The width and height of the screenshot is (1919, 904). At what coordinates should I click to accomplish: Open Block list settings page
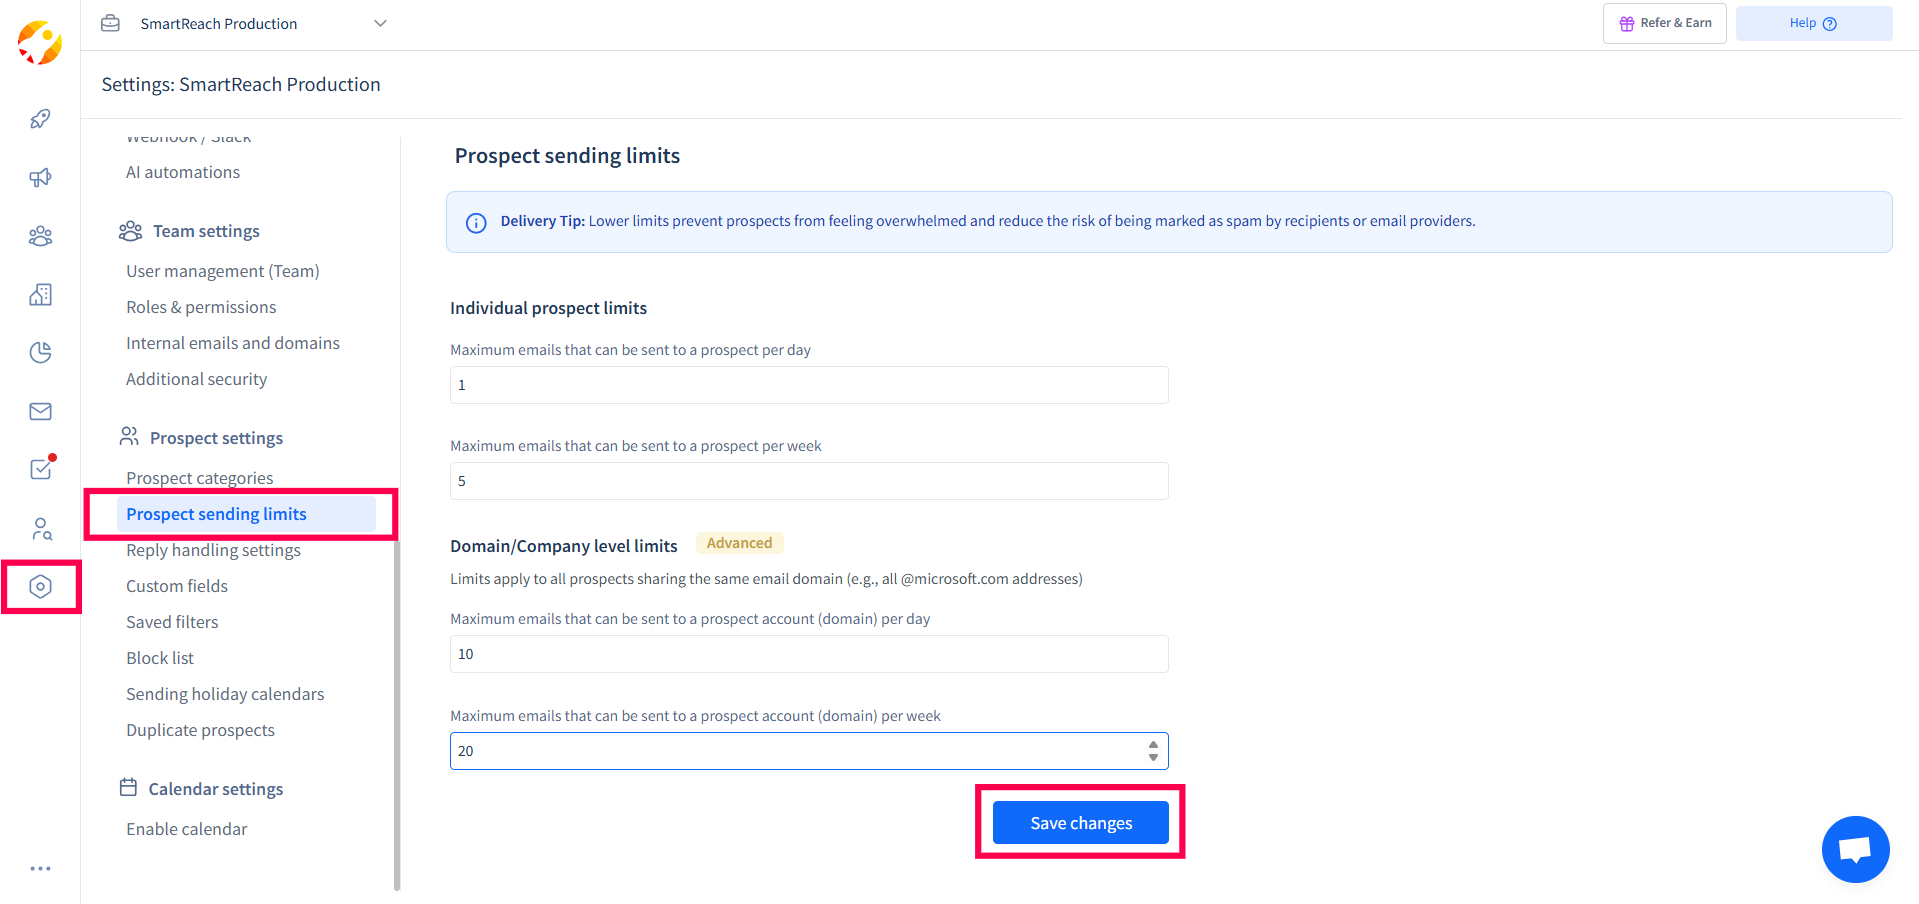pyautogui.click(x=160, y=658)
